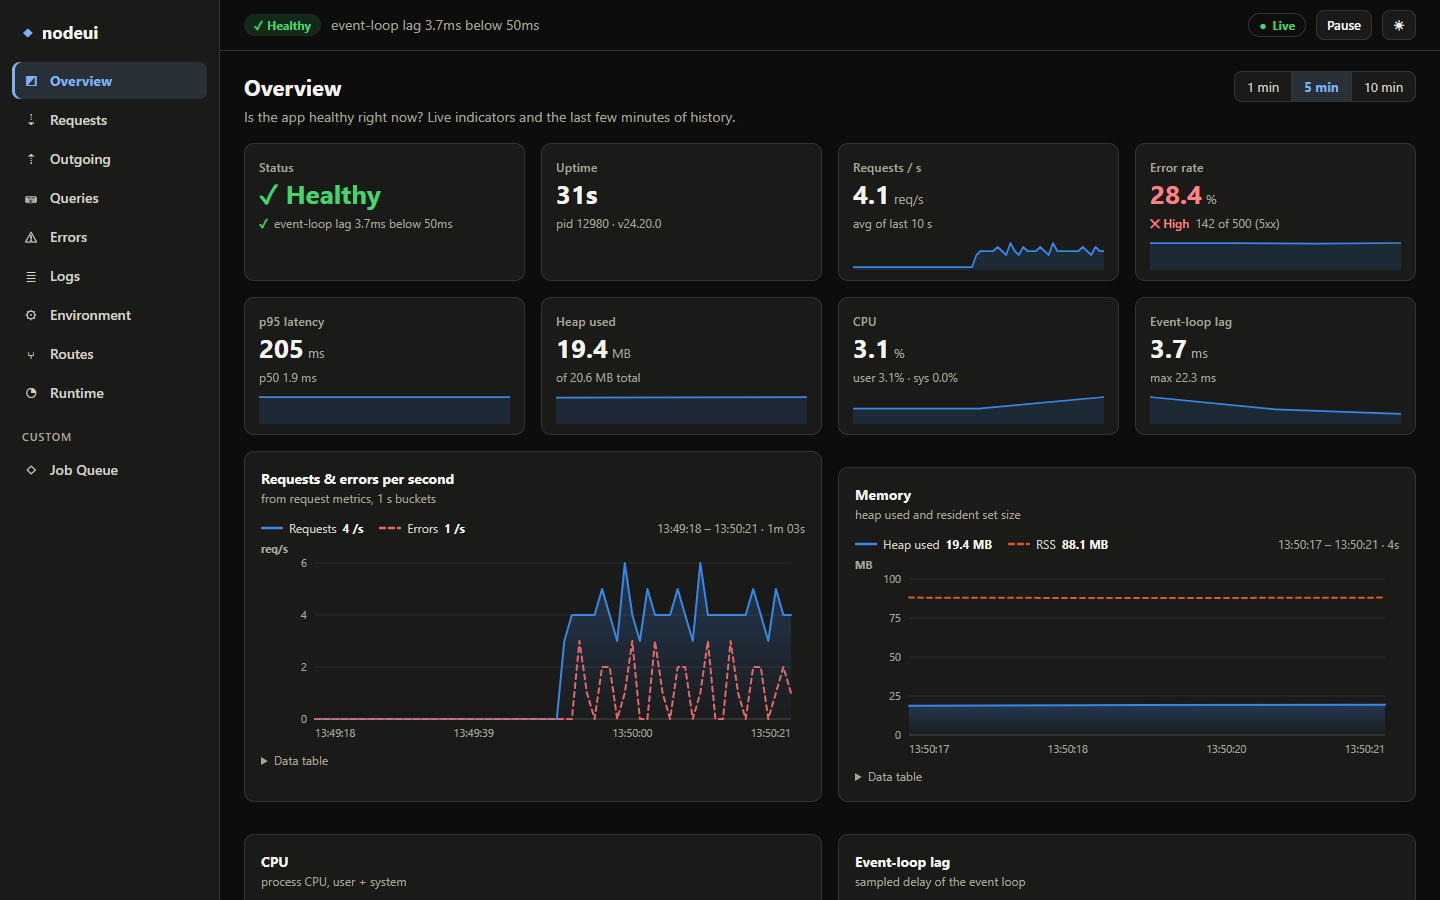Image resolution: width=1440 pixels, height=900 pixels.
Task: Click 'pid 12980 · v24.20.0' text
Action: [609, 224]
